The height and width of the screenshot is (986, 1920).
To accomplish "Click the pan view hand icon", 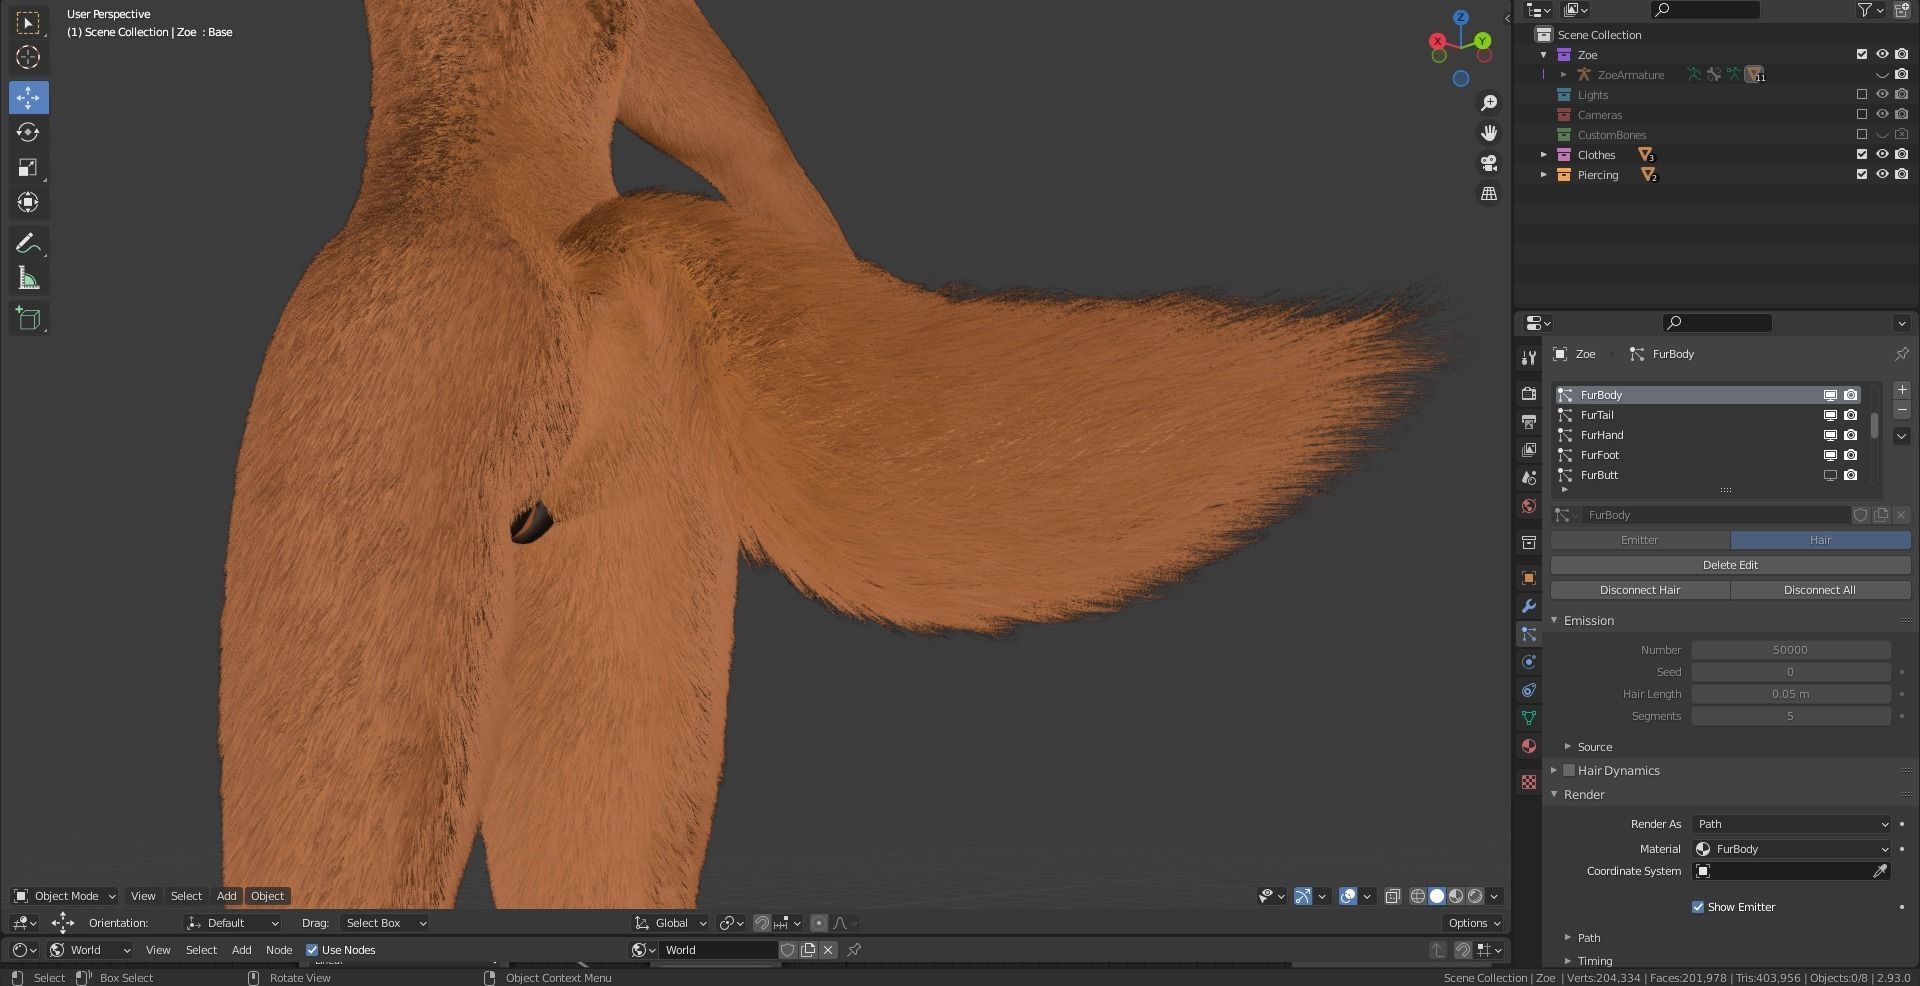I will pyautogui.click(x=1489, y=133).
